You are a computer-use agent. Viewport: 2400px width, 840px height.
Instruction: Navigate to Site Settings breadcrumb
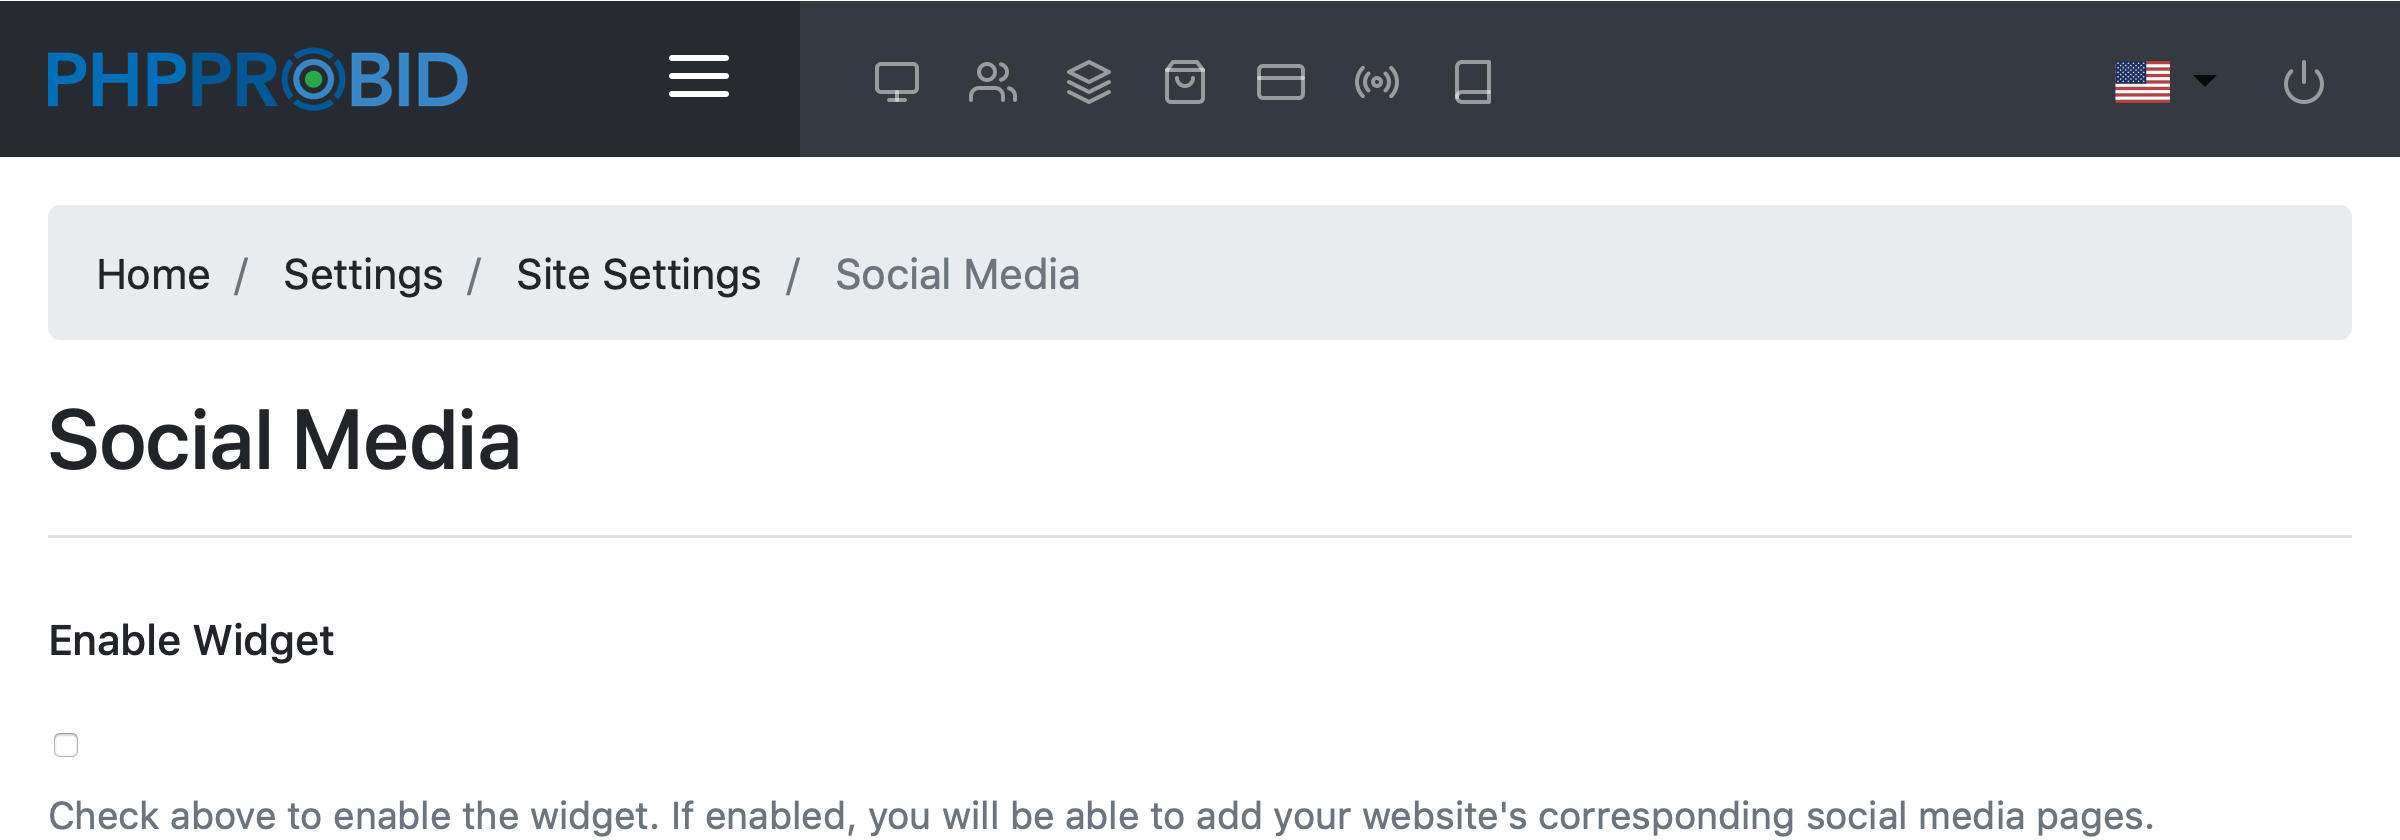point(638,274)
